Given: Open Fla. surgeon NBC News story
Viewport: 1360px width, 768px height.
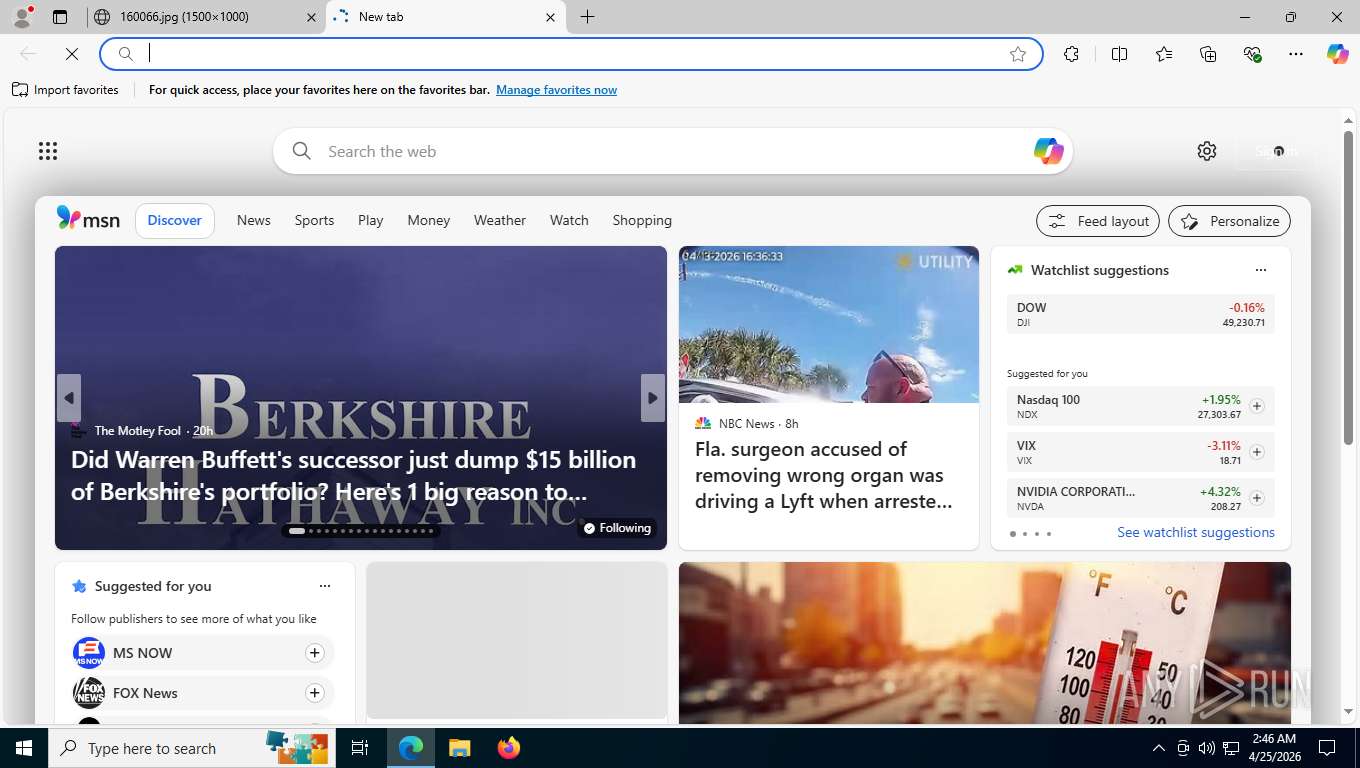Looking at the screenshot, I should tap(824, 475).
